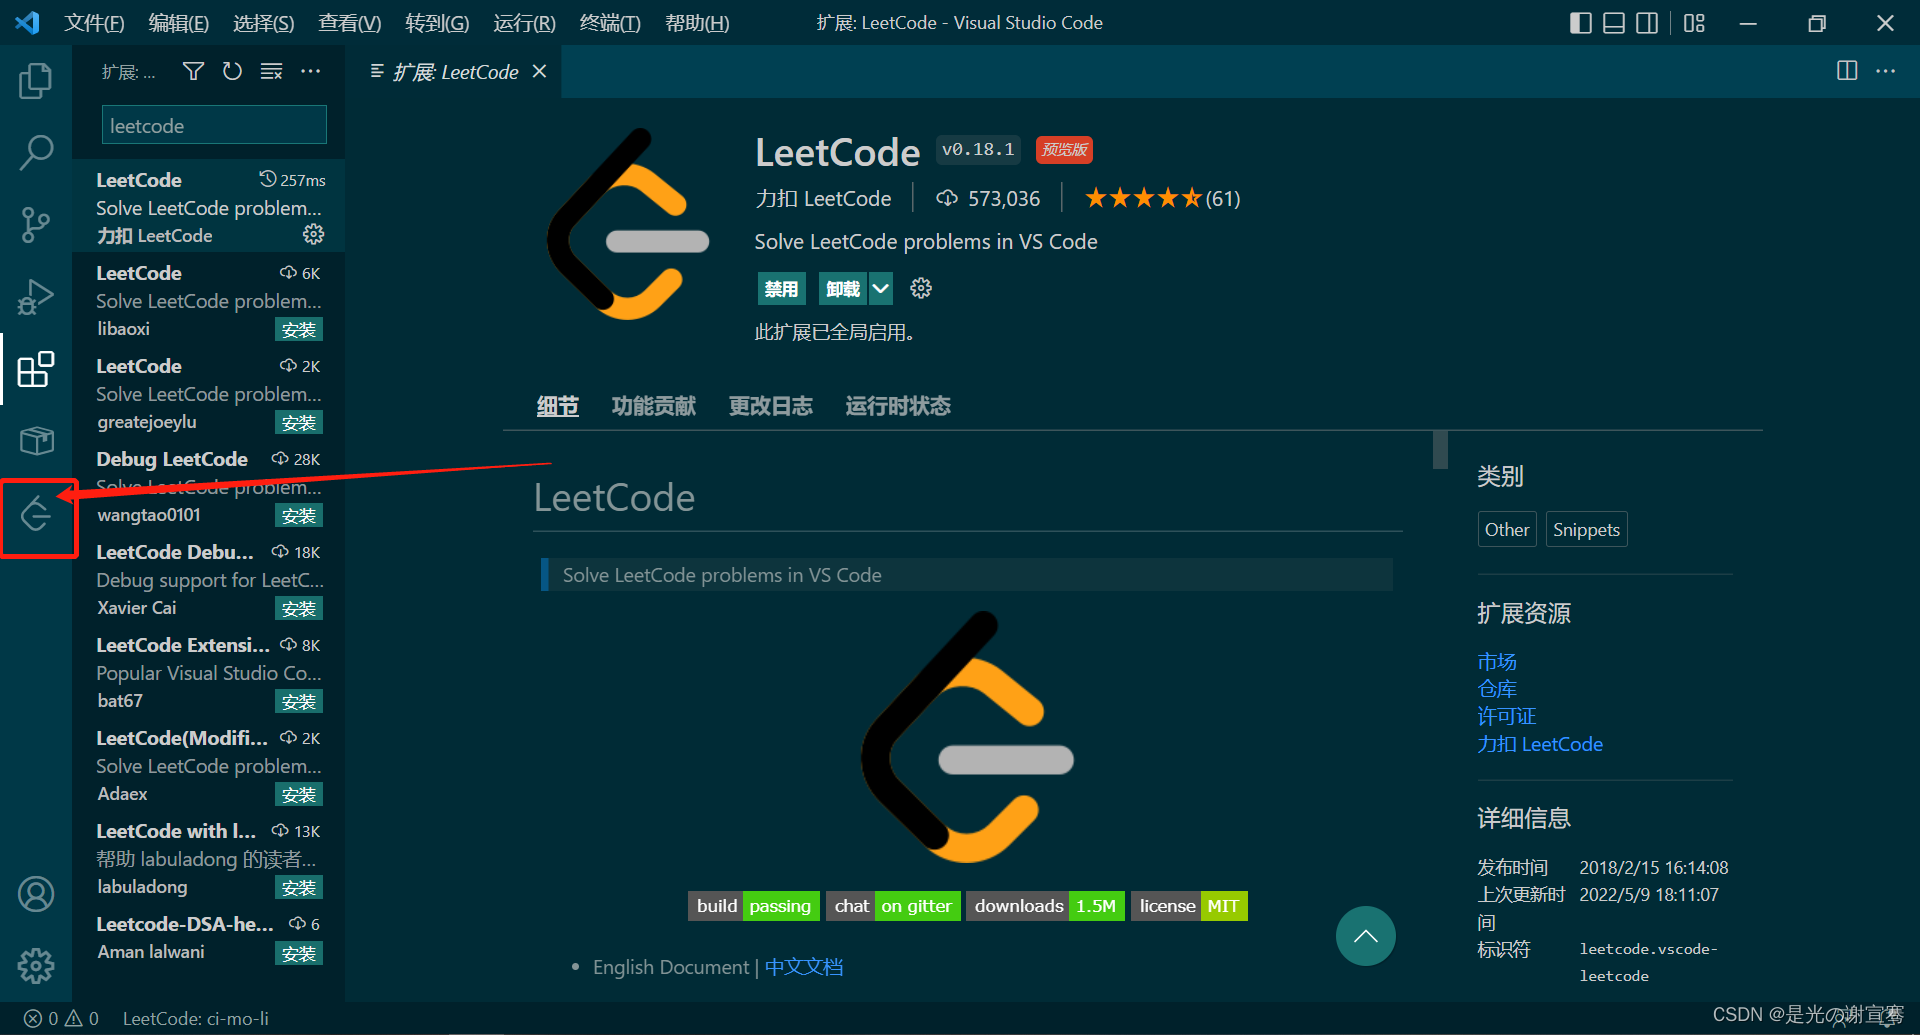Select the Snippets category tag

pos(1586,529)
